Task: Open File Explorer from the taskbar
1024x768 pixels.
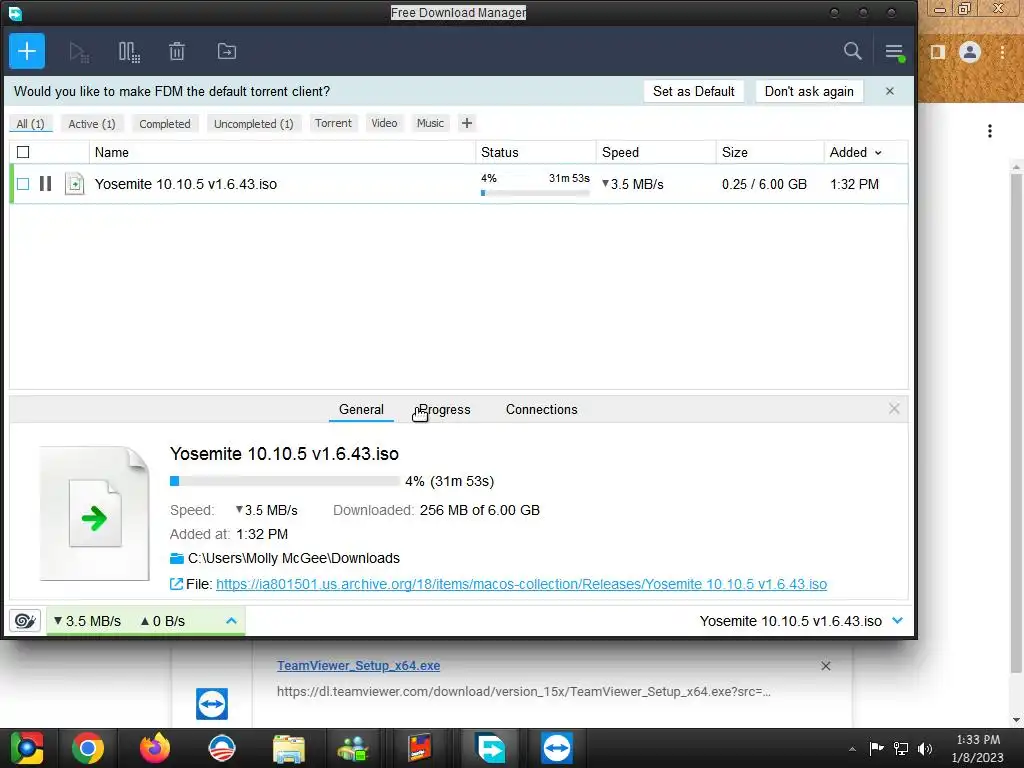Action: tap(289, 748)
